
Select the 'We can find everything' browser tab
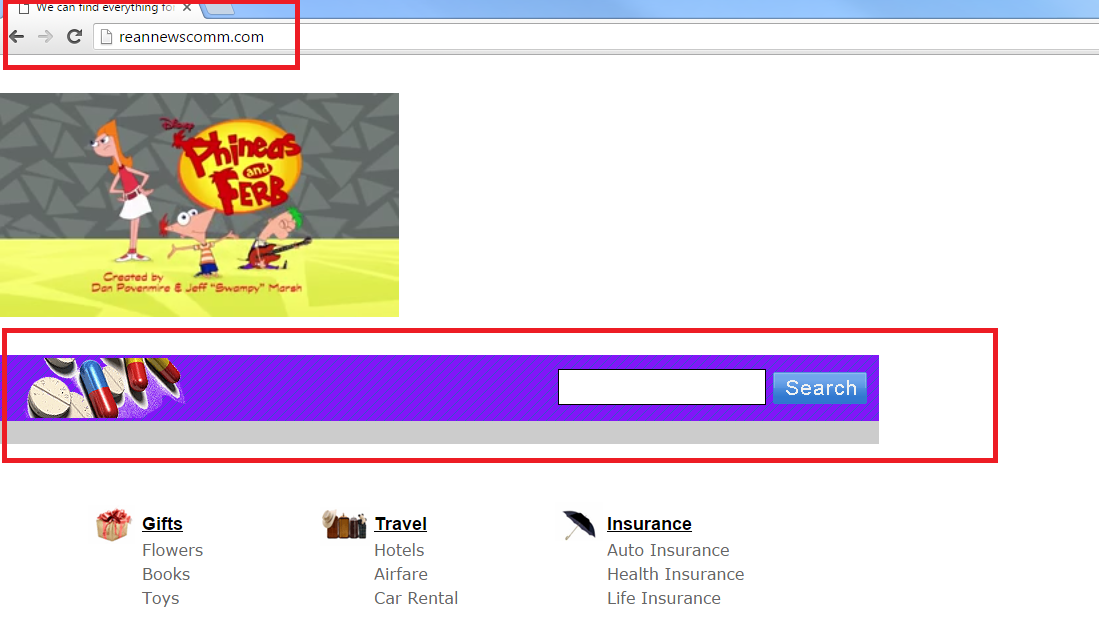(x=100, y=8)
